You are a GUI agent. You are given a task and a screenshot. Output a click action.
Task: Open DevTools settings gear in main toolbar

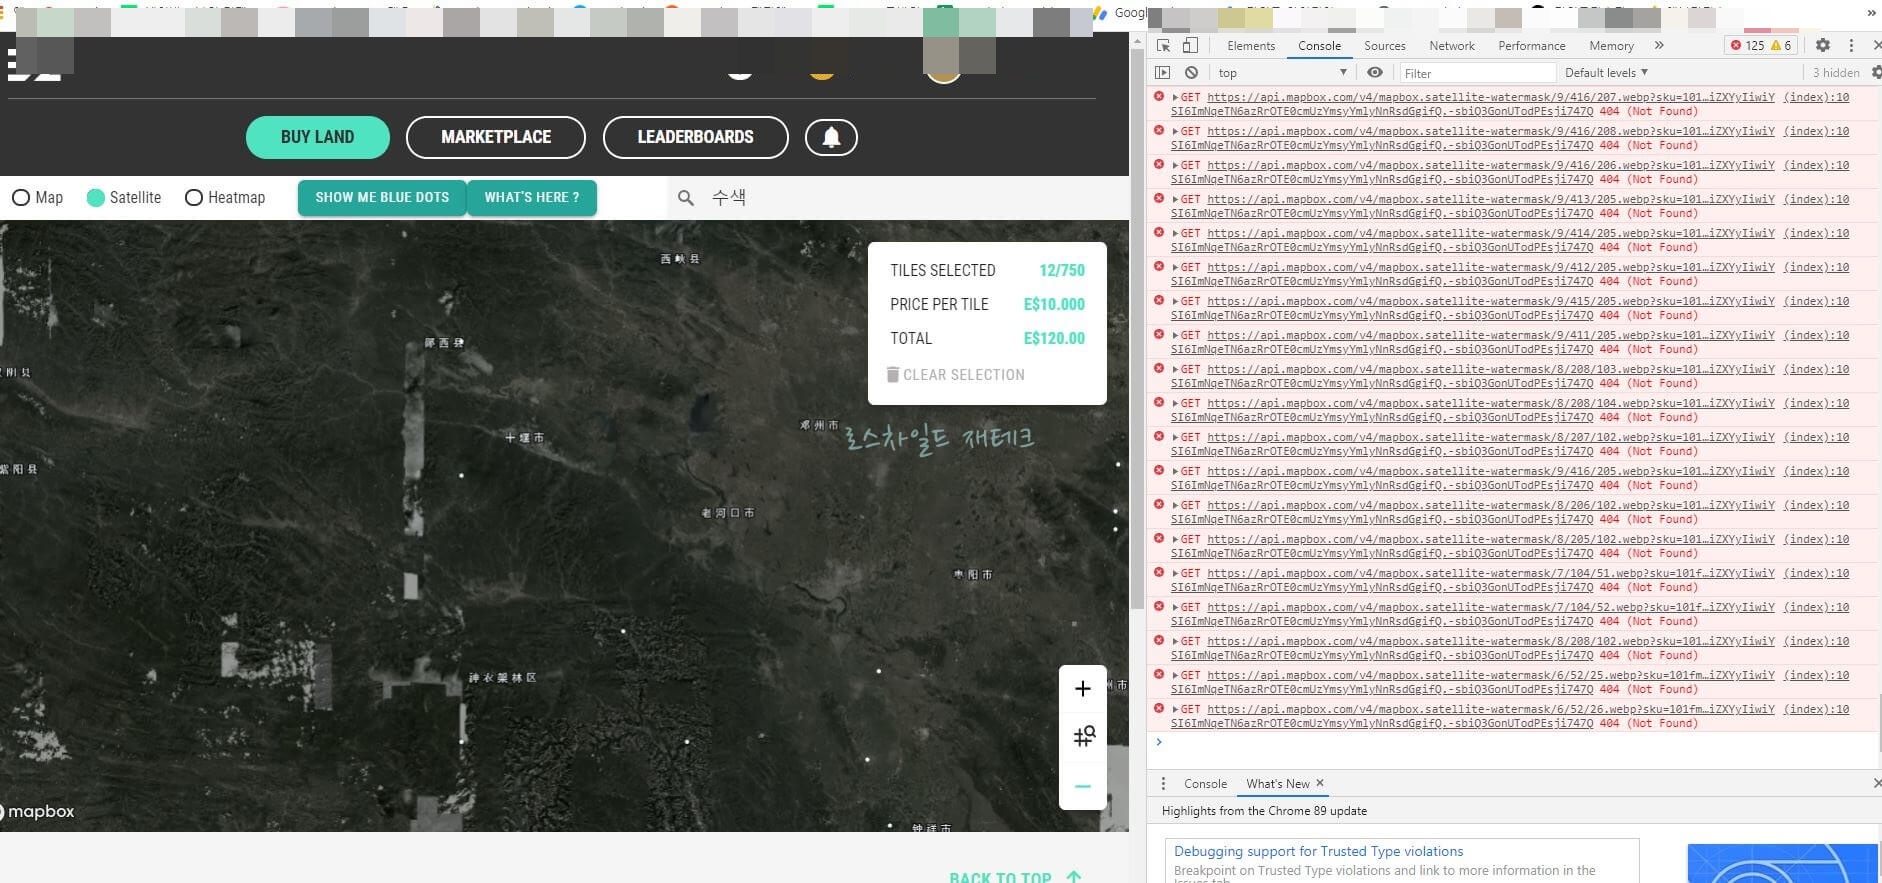[x=1822, y=46]
